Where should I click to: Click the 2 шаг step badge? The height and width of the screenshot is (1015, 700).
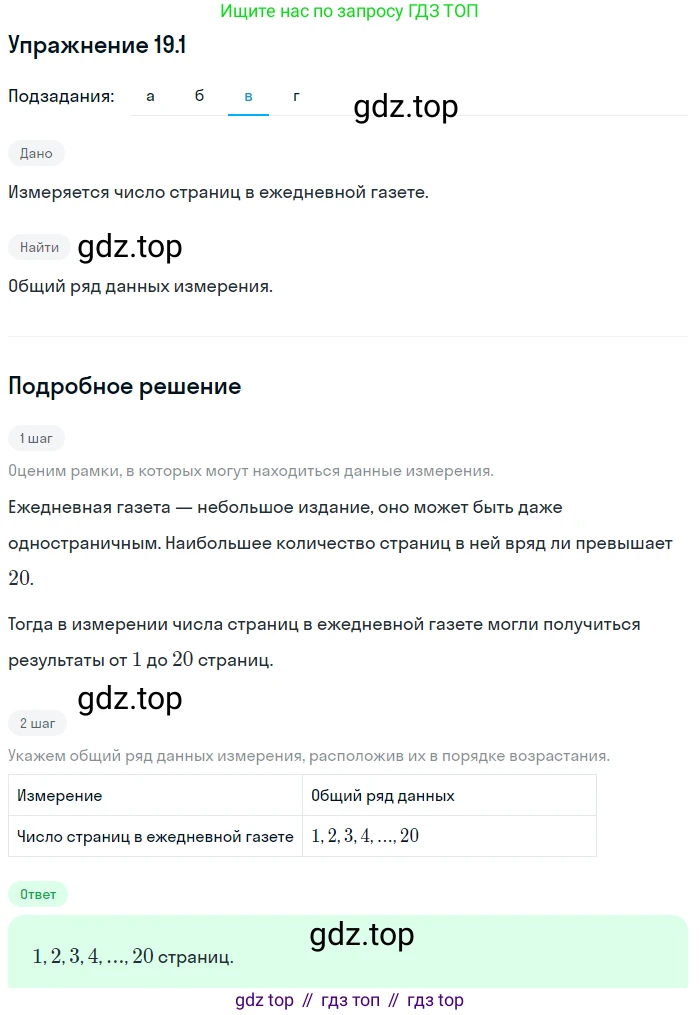pyautogui.click(x=38, y=723)
